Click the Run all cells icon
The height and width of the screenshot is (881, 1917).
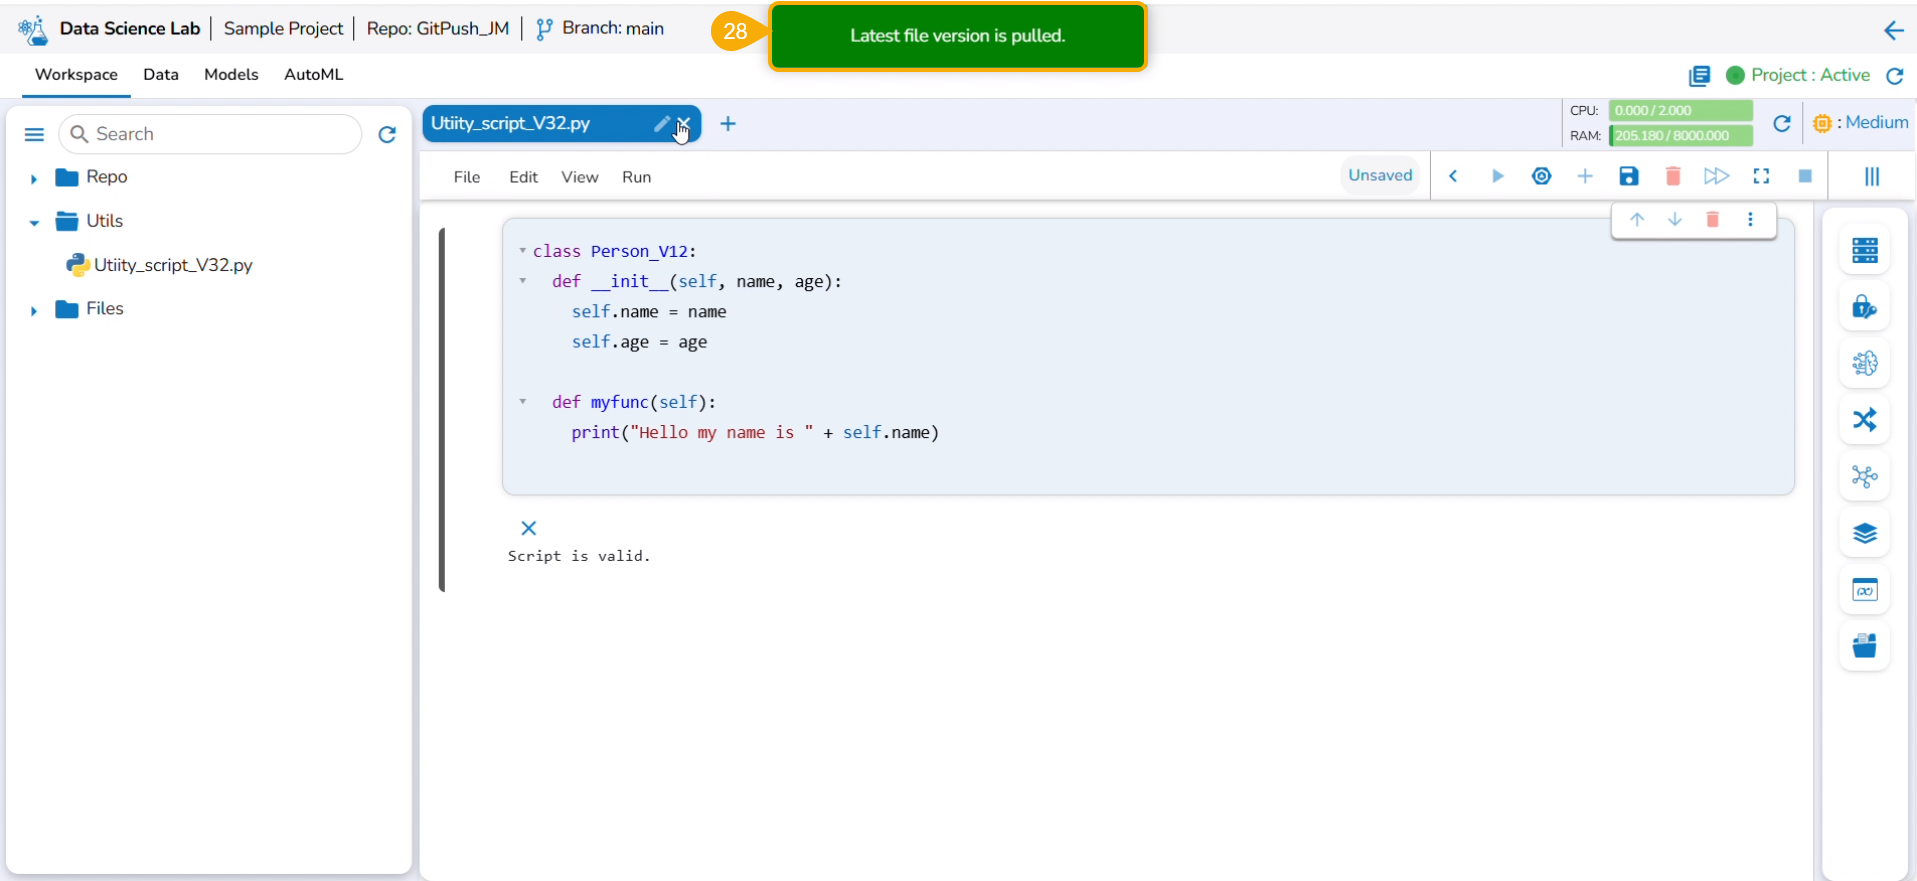(1716, 177)
